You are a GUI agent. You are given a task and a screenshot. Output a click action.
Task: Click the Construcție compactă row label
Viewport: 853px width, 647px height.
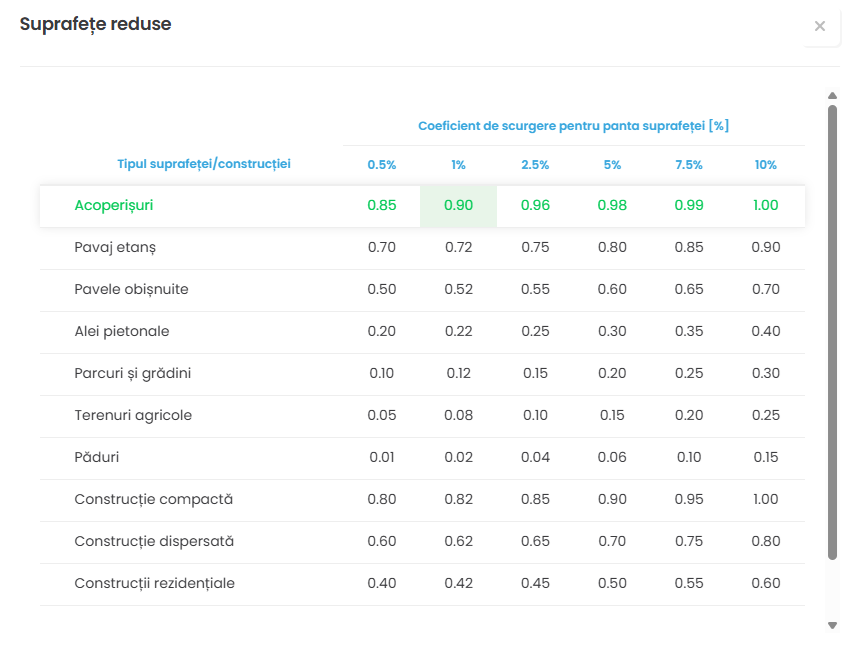[153, 499]
